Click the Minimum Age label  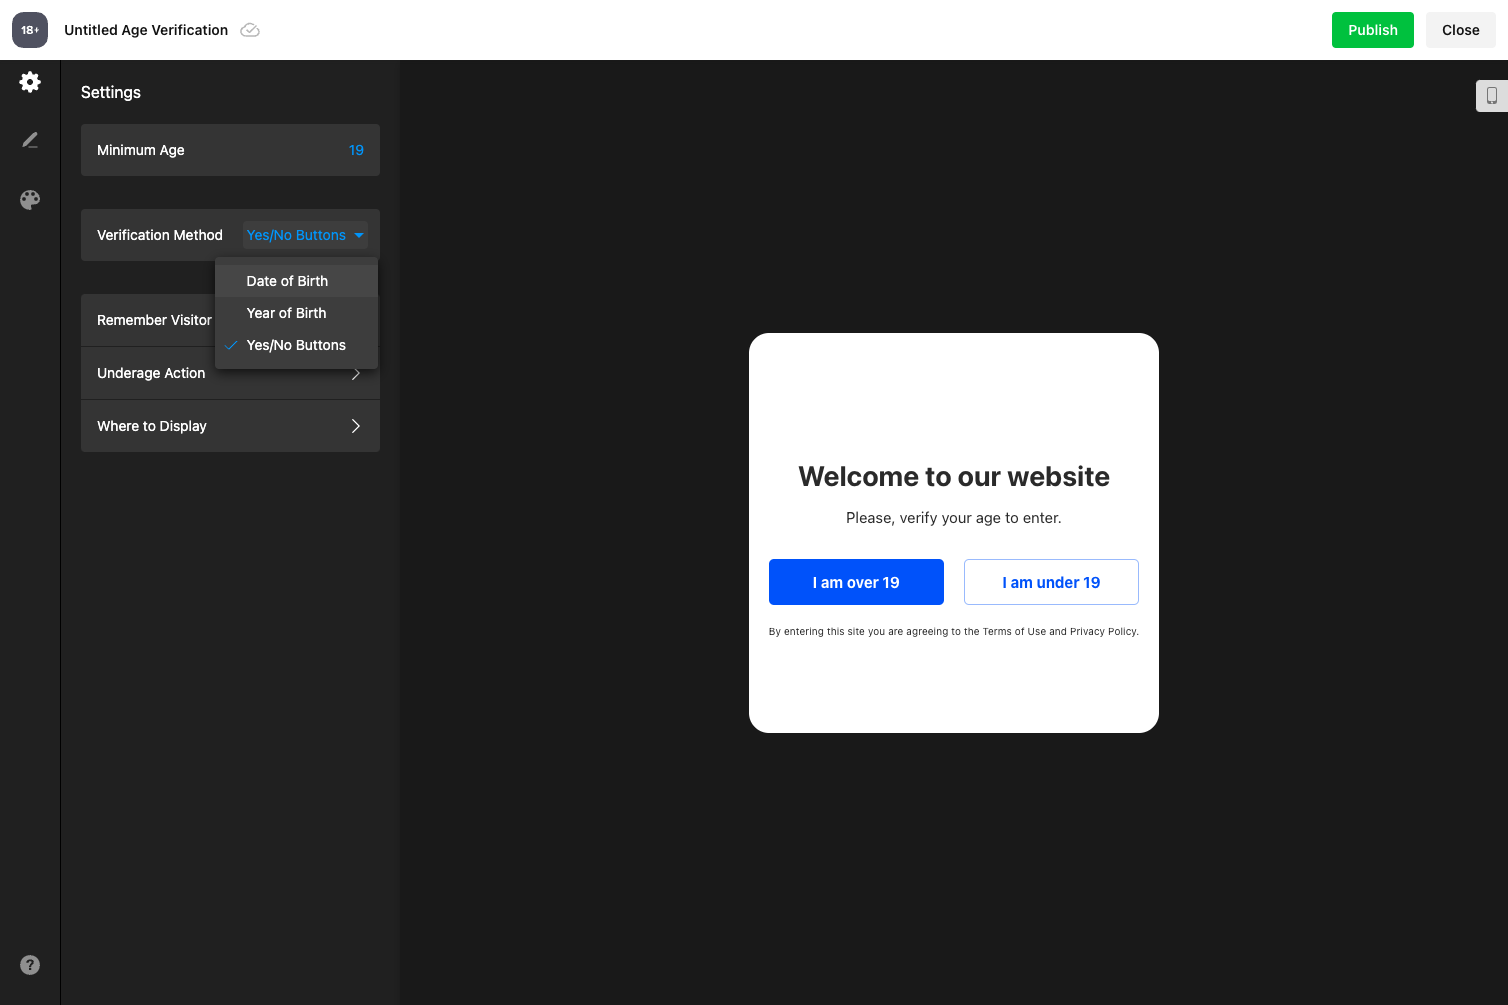coord(141,150)
